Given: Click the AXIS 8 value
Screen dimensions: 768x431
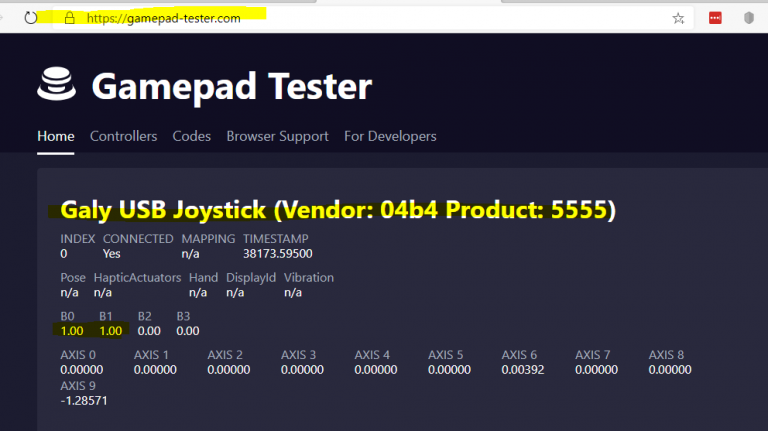Looking at the screenshot, I should pos(670,370).
